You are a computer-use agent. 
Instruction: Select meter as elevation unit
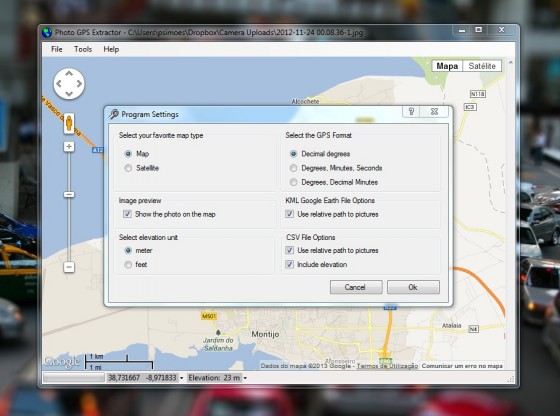pyautogui.click(x=128, y=250)
